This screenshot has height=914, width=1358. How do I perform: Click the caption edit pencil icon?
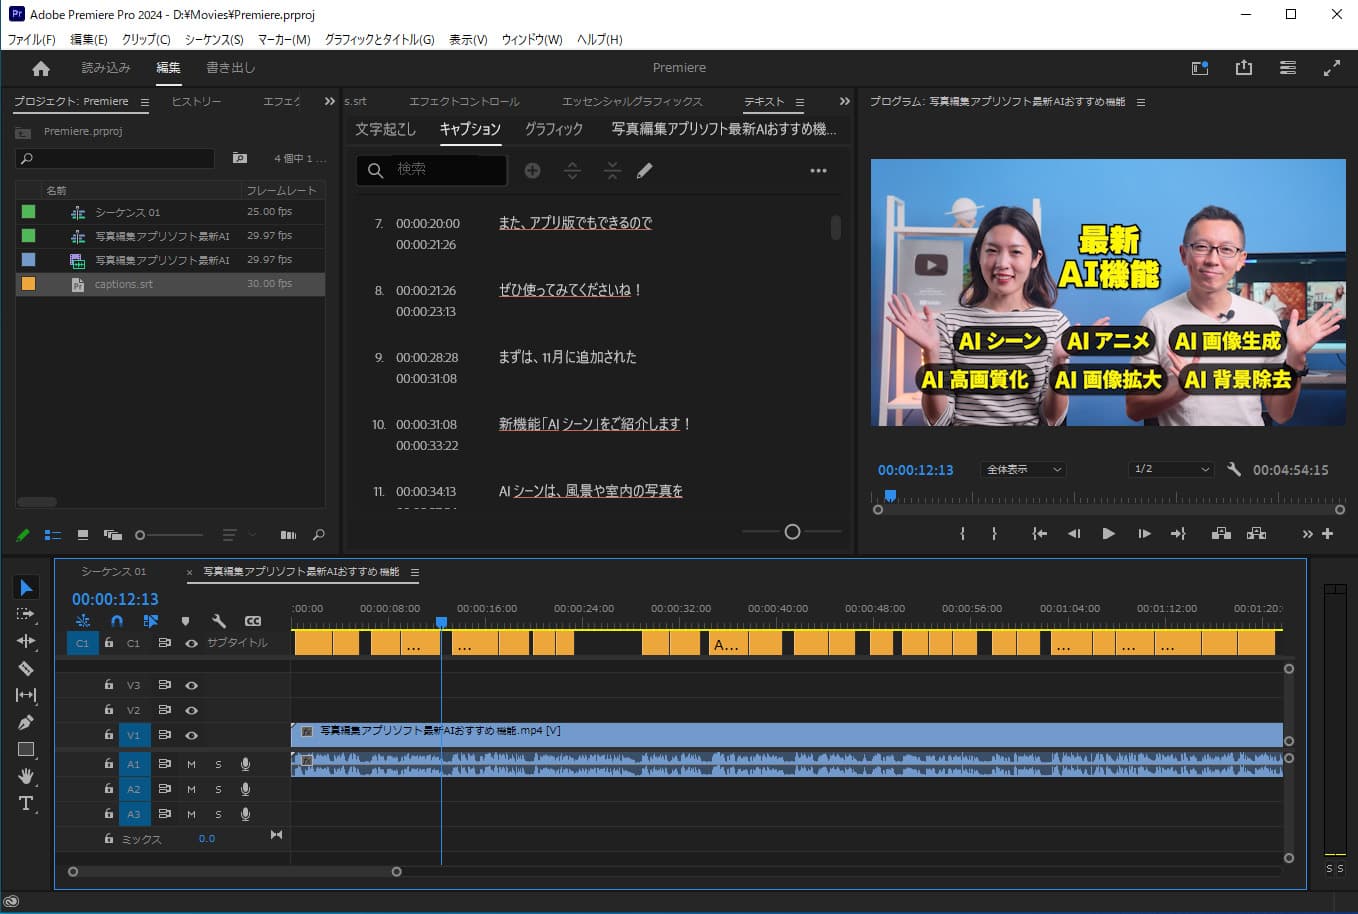[x=645, y=171]
